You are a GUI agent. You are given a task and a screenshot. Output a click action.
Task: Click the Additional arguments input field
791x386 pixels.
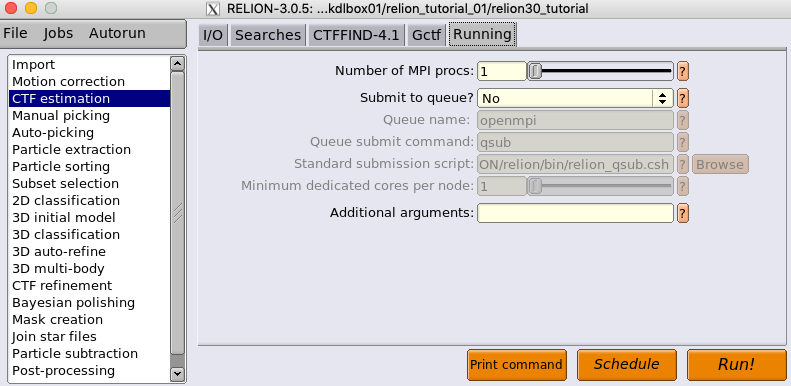[x=575, y=213]
